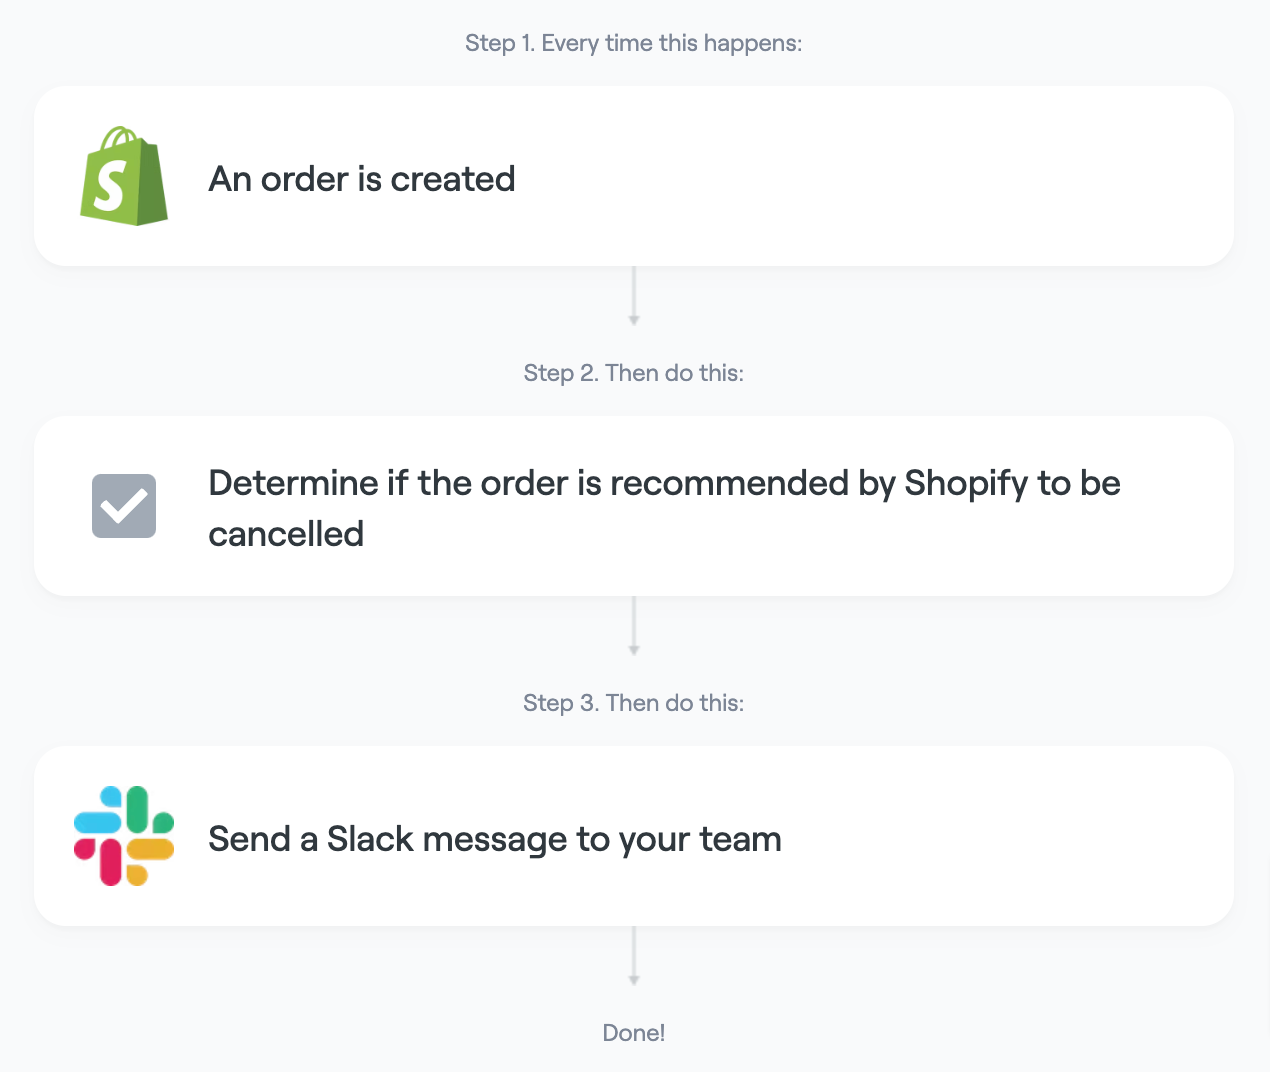Click the word "Shopify" in the step 2 description

[966, 484]
